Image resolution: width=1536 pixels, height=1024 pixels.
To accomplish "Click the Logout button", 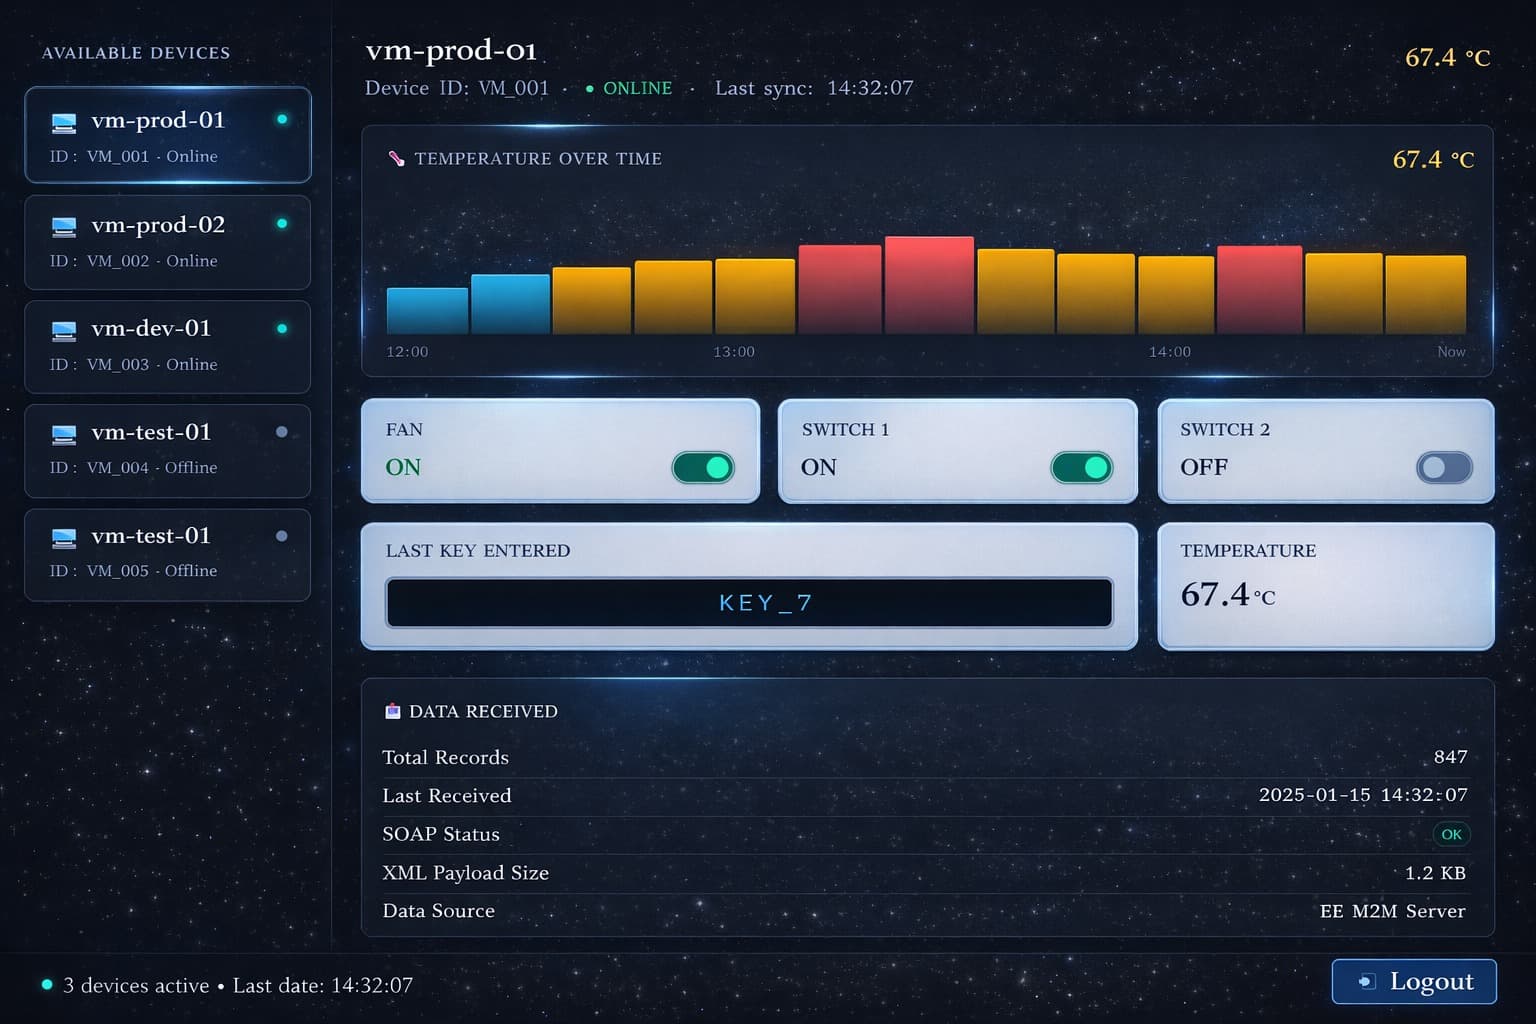I will (x=1414, y=981).
